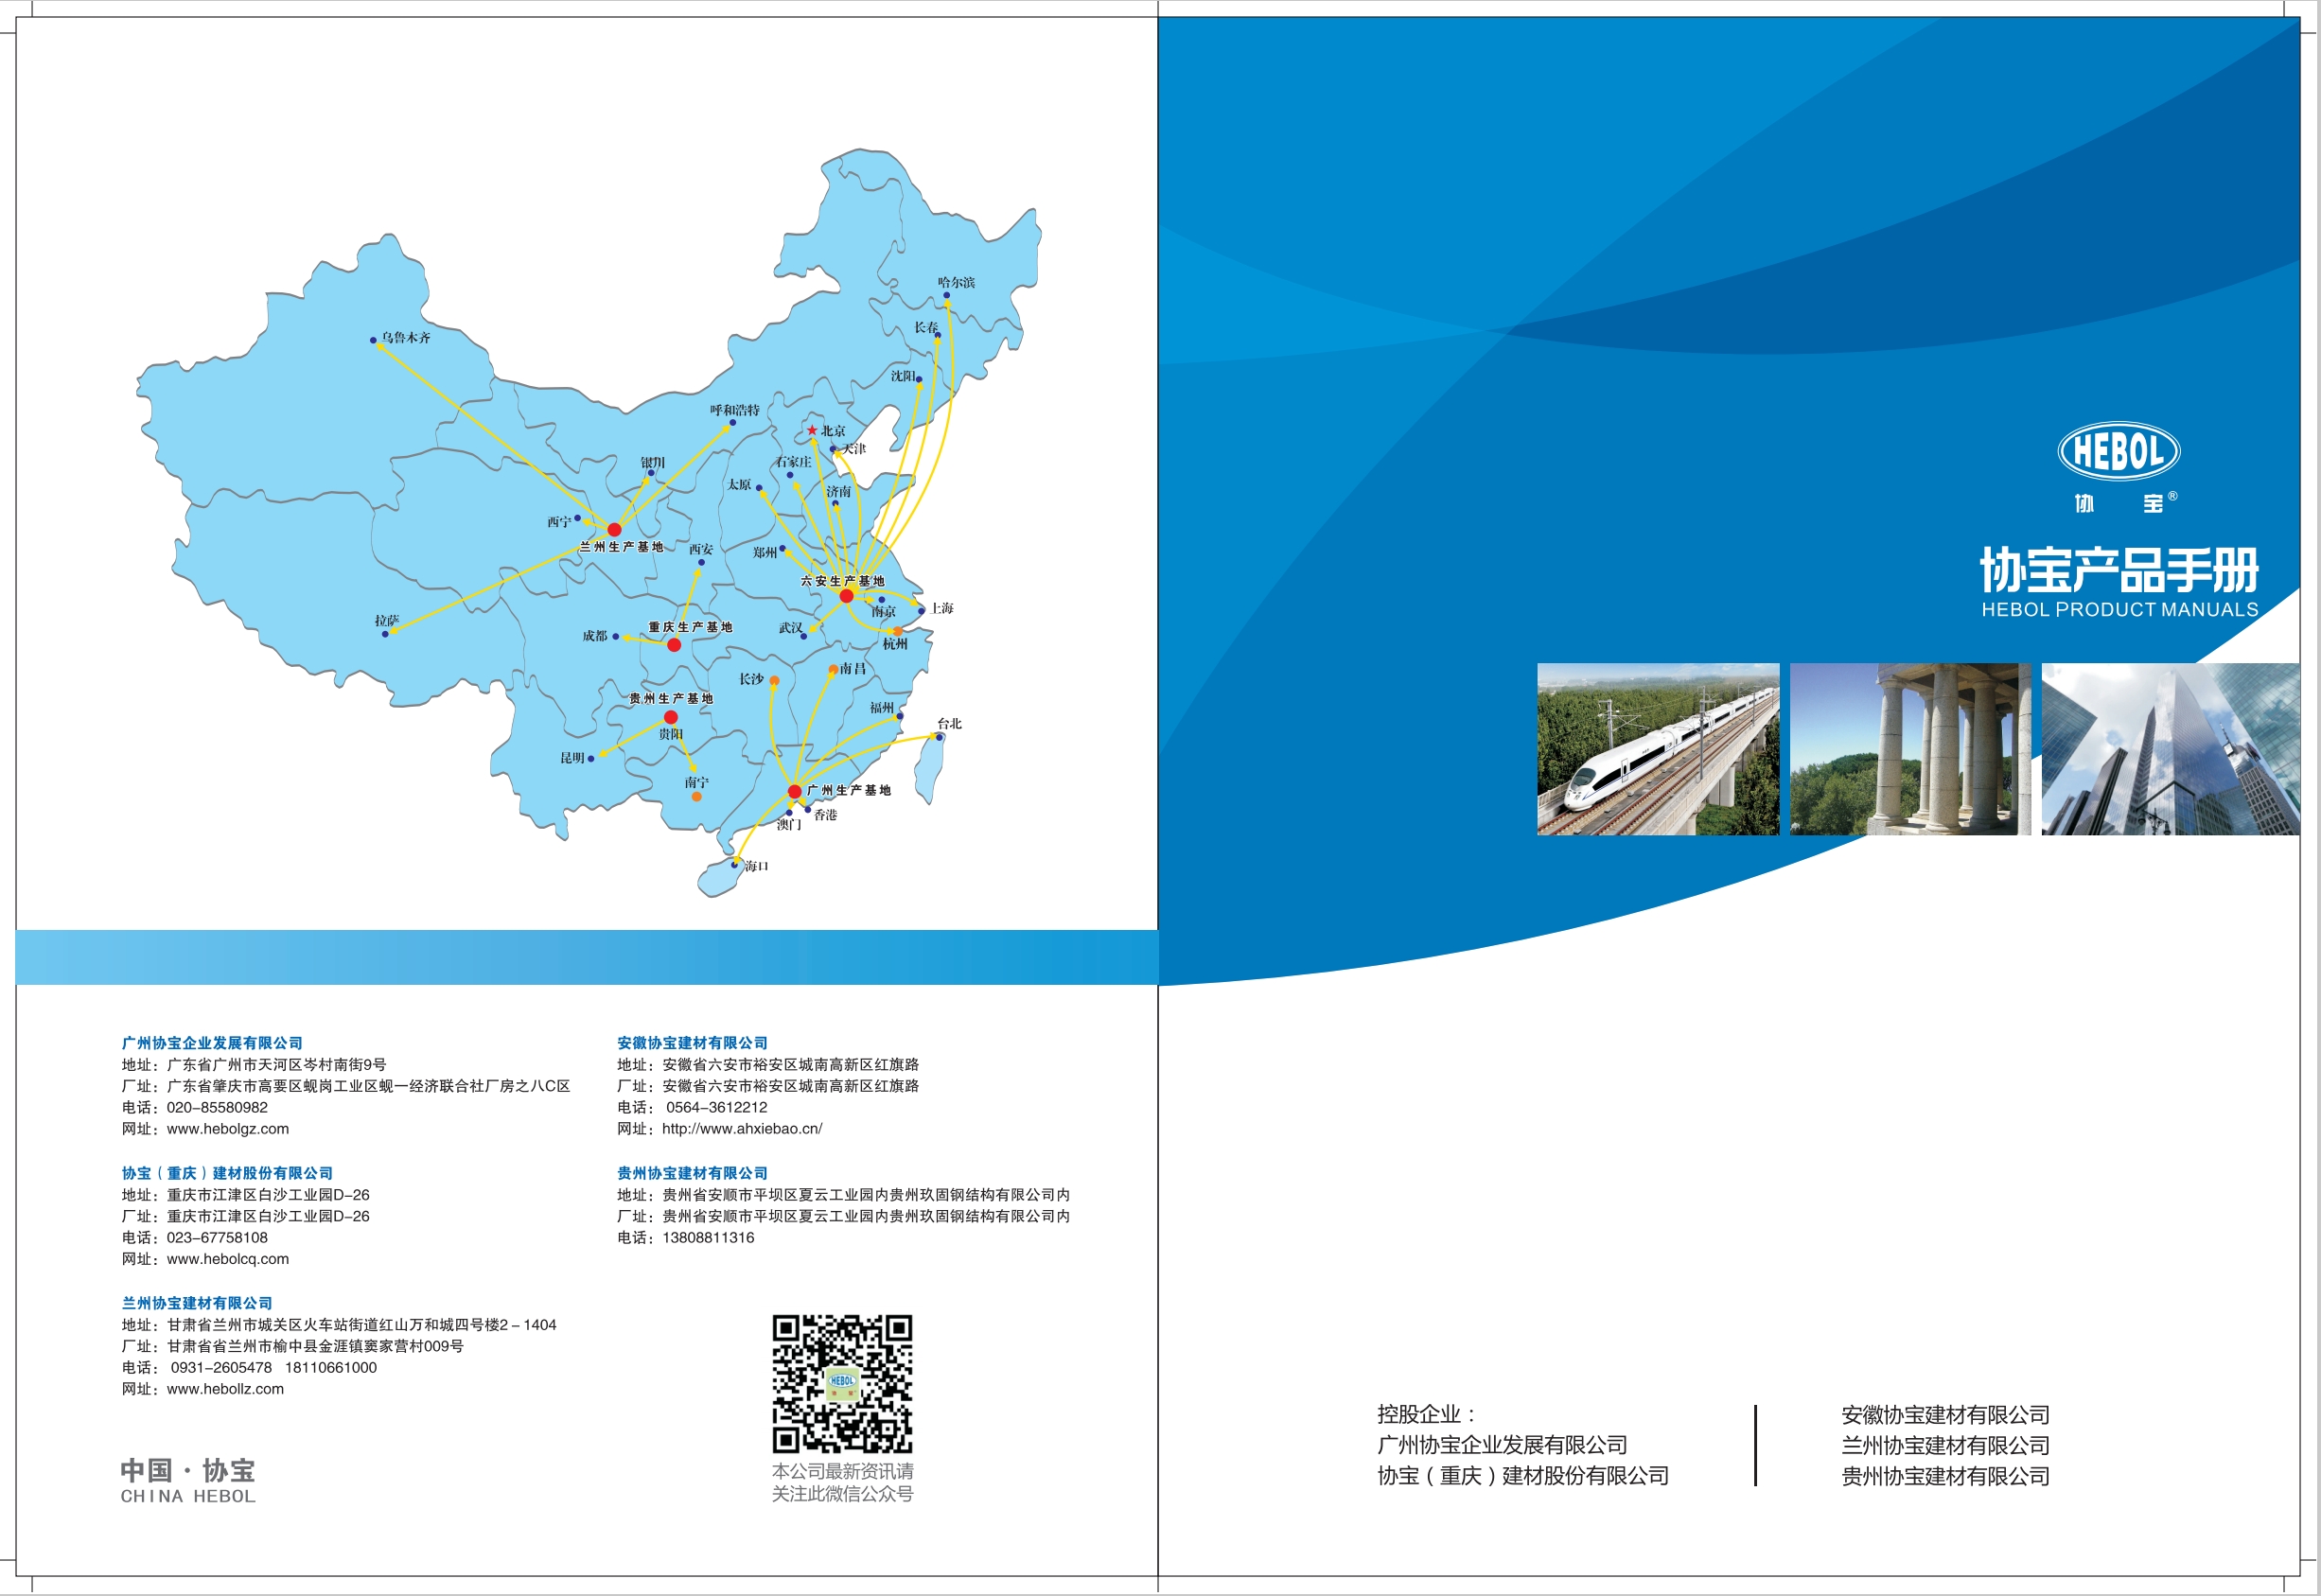Click the caption 关注此微信公众号

tap(842, 1494)
